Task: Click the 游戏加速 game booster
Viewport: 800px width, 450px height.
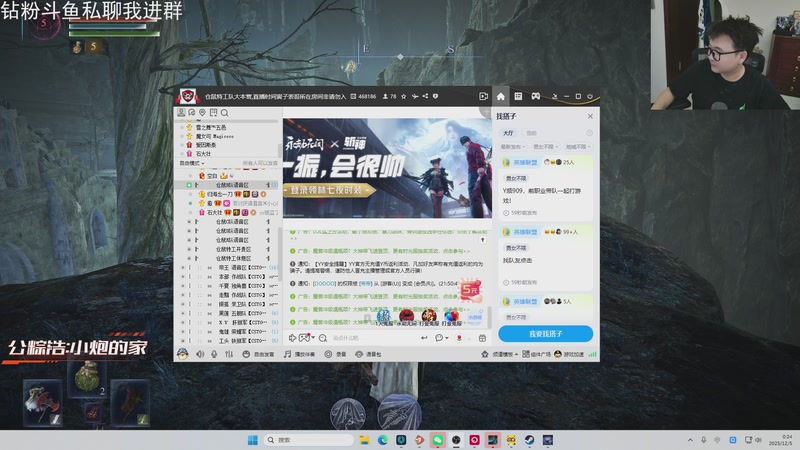Action: (569, 354)
